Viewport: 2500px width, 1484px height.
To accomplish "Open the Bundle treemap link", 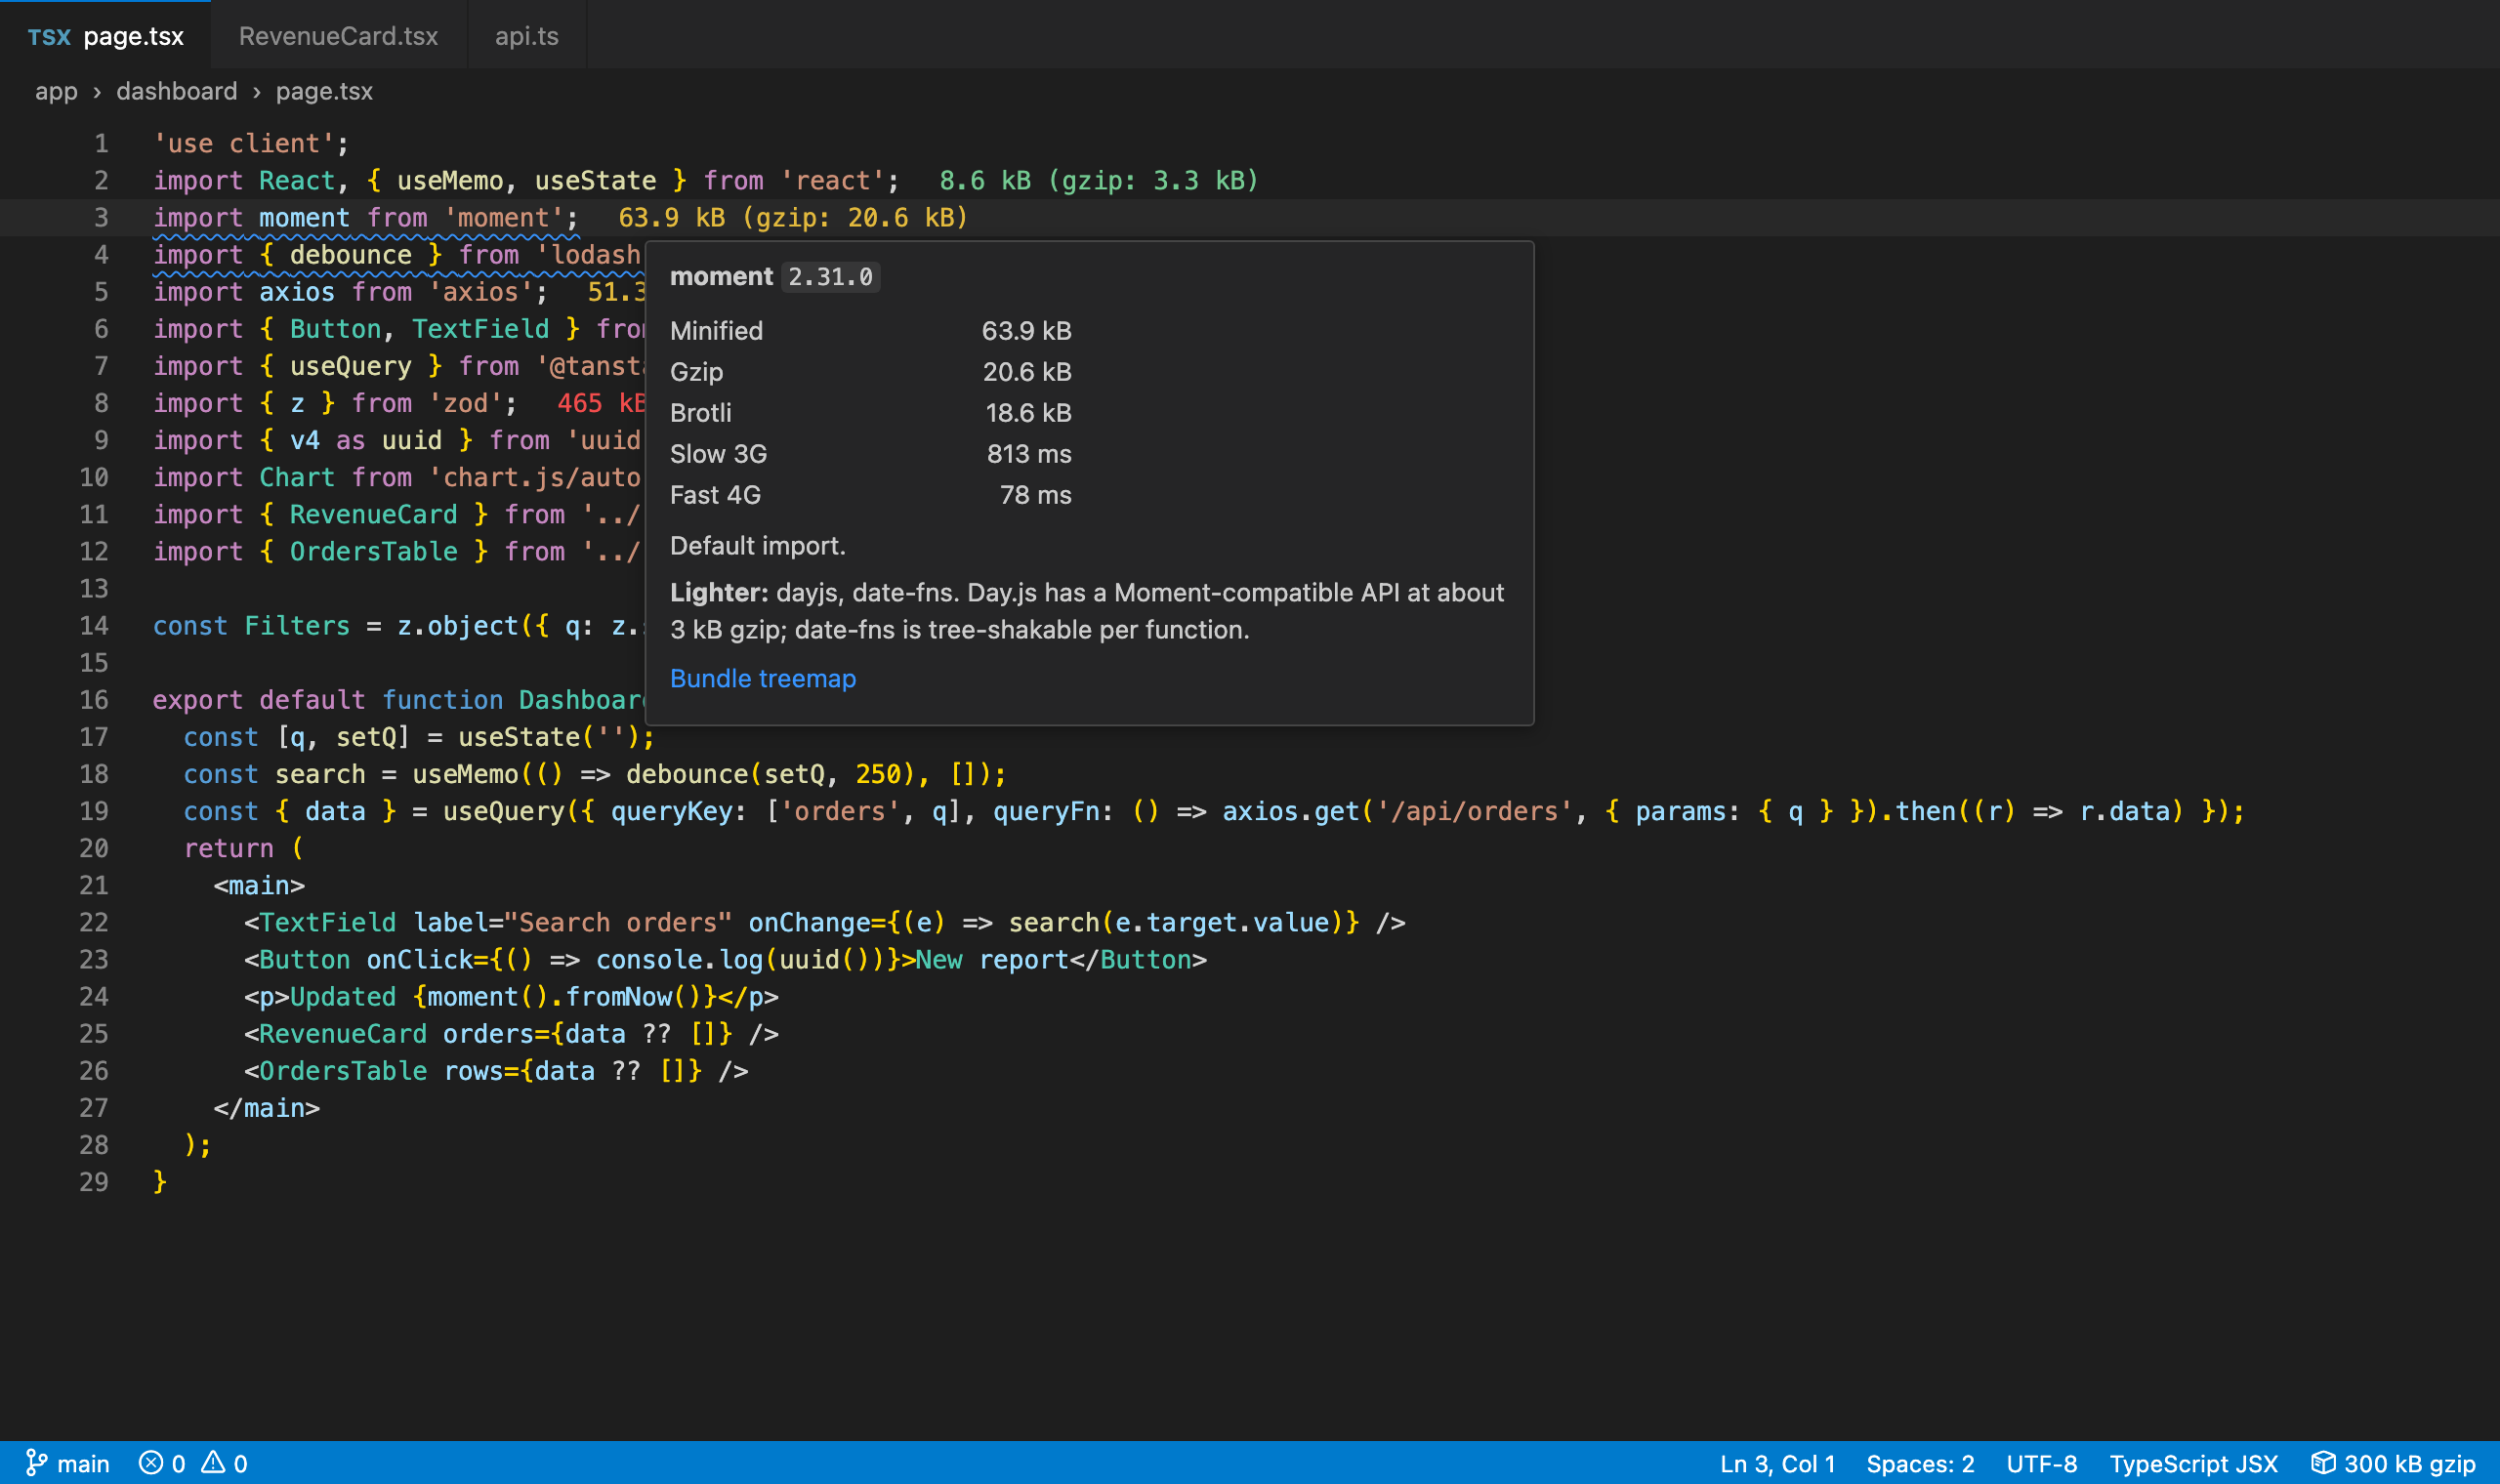I will coord(762,678).
